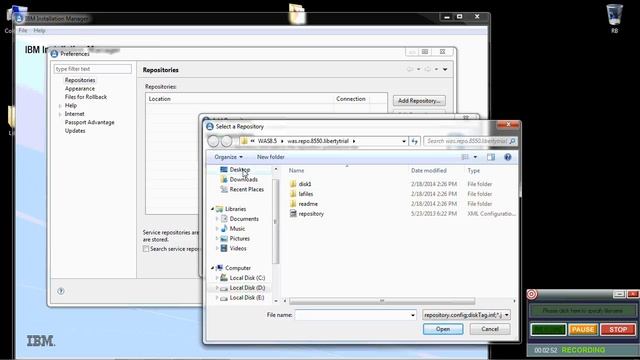Click the Open button
Screen dimensions: 640x360
(443, 329)
